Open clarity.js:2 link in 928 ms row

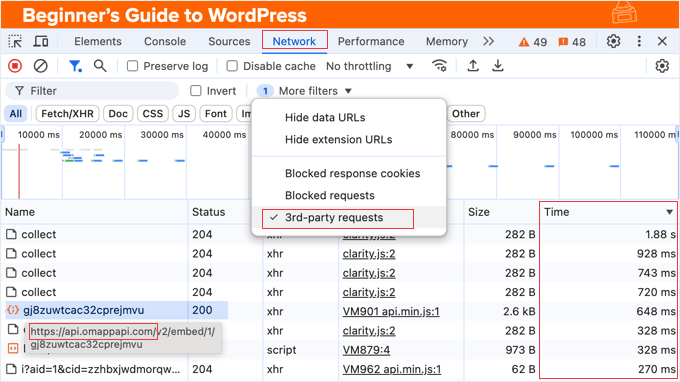(369, 254)
